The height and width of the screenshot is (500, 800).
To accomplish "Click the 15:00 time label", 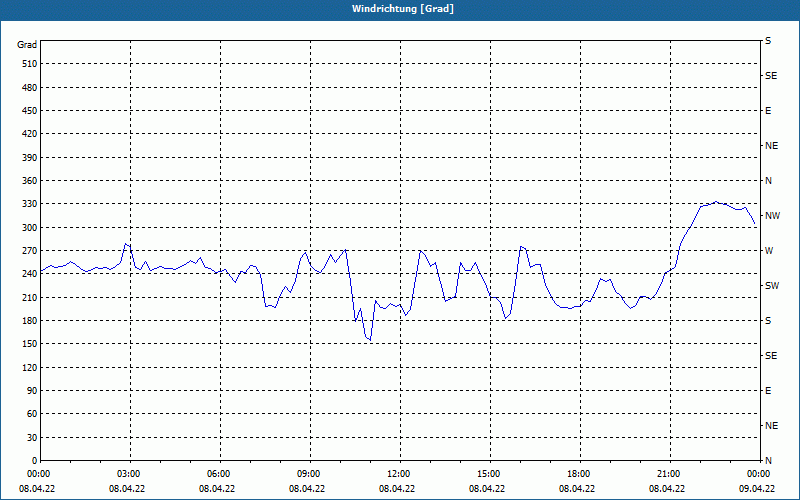I will (x=487, y=474).
